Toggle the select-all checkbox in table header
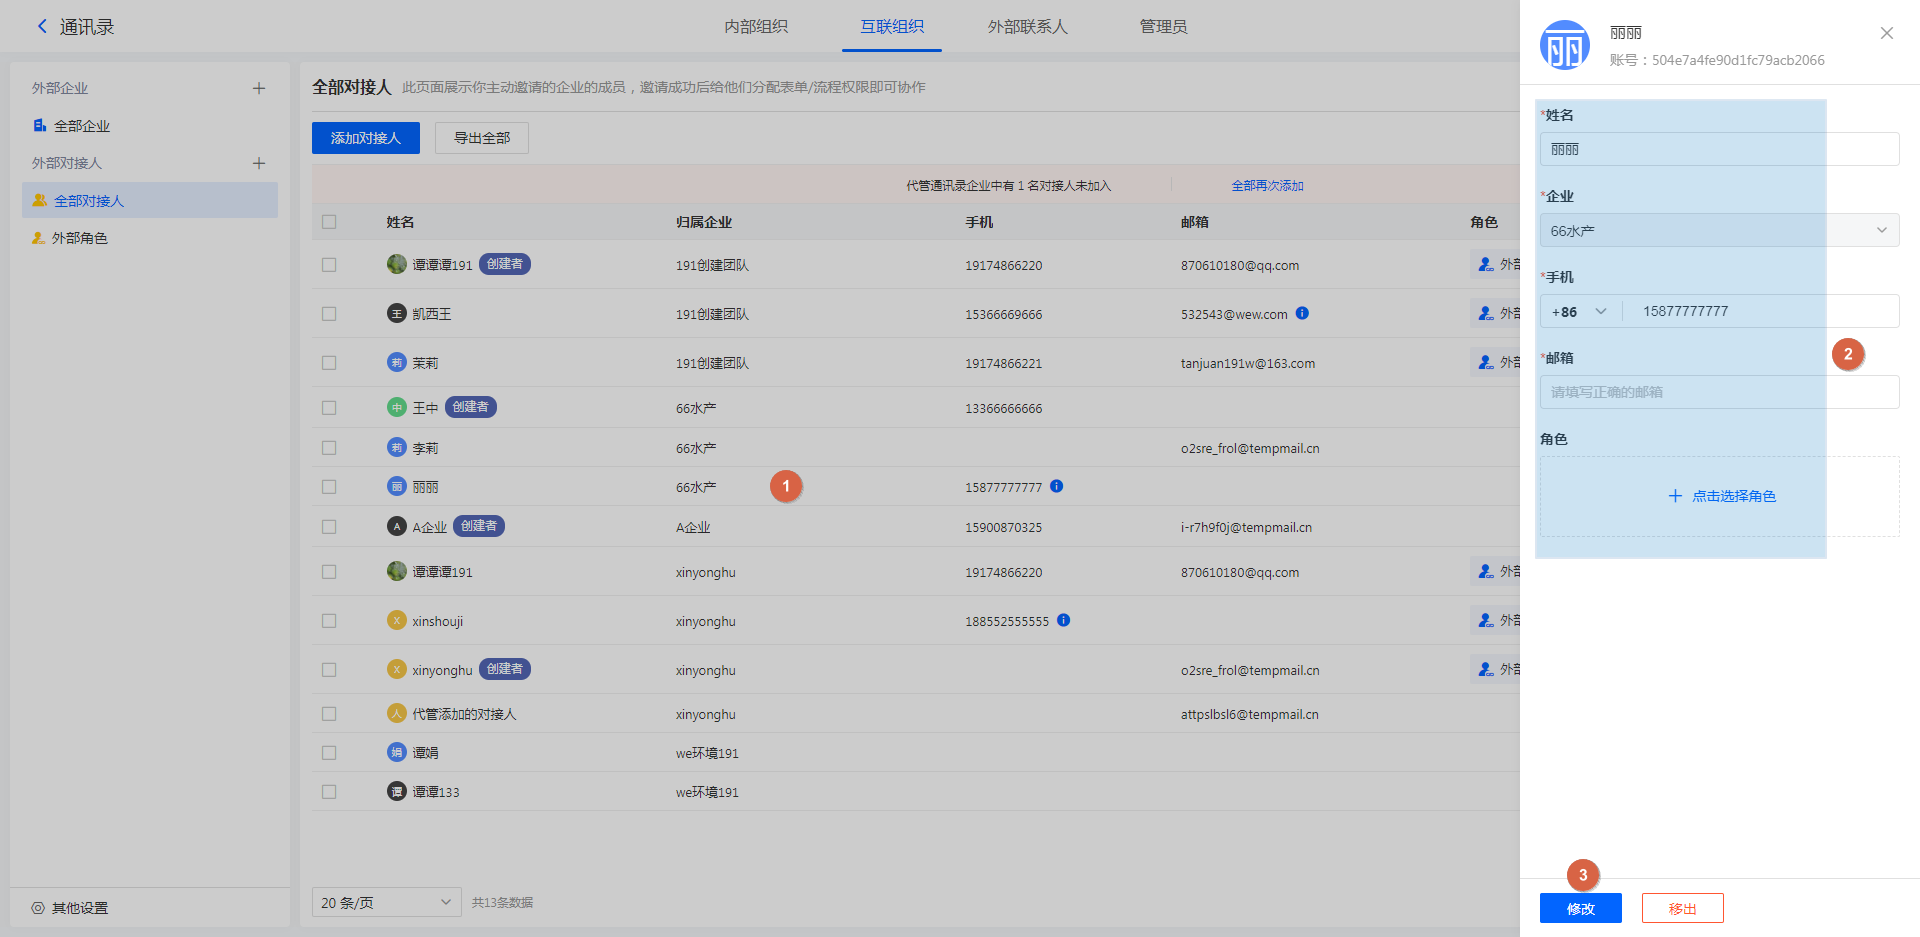This screenshot has height=937, width=1920. pyautogui.click(x=329, y=222)
